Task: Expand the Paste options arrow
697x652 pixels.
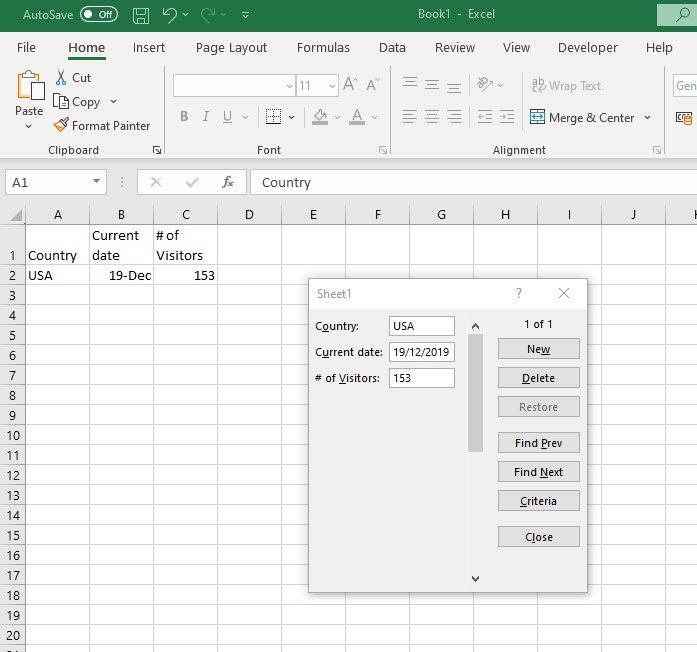Action: pos(28,127)
